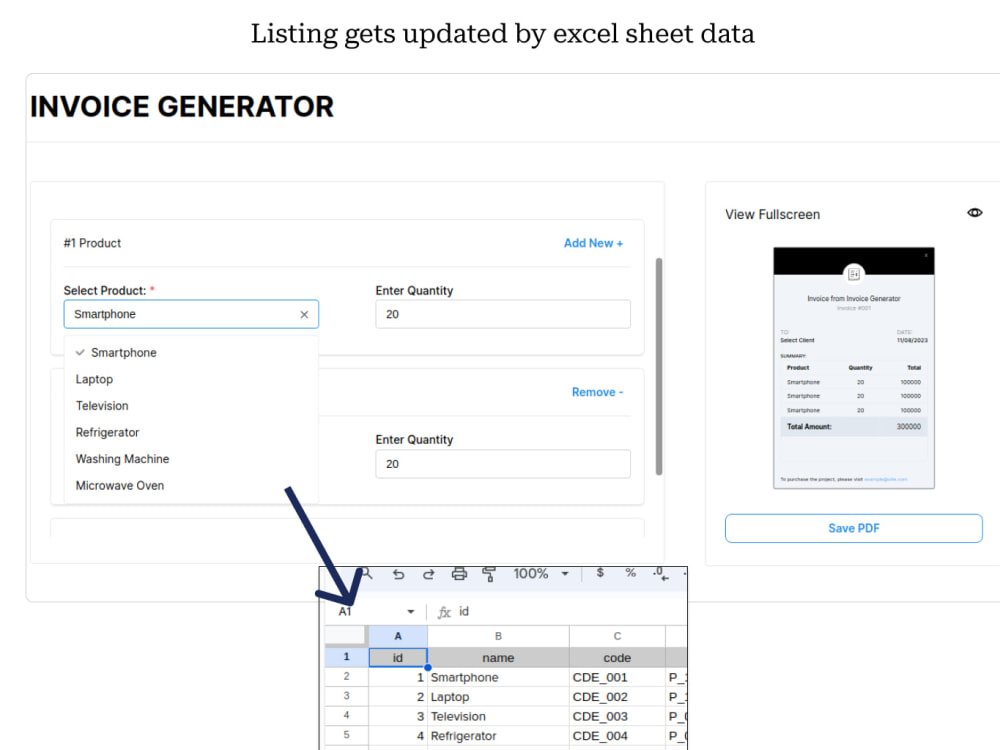The height and width of the screenshot is (750, 1000).
Task: Apply currency format using the $ icon
Action: coord(600,573)
